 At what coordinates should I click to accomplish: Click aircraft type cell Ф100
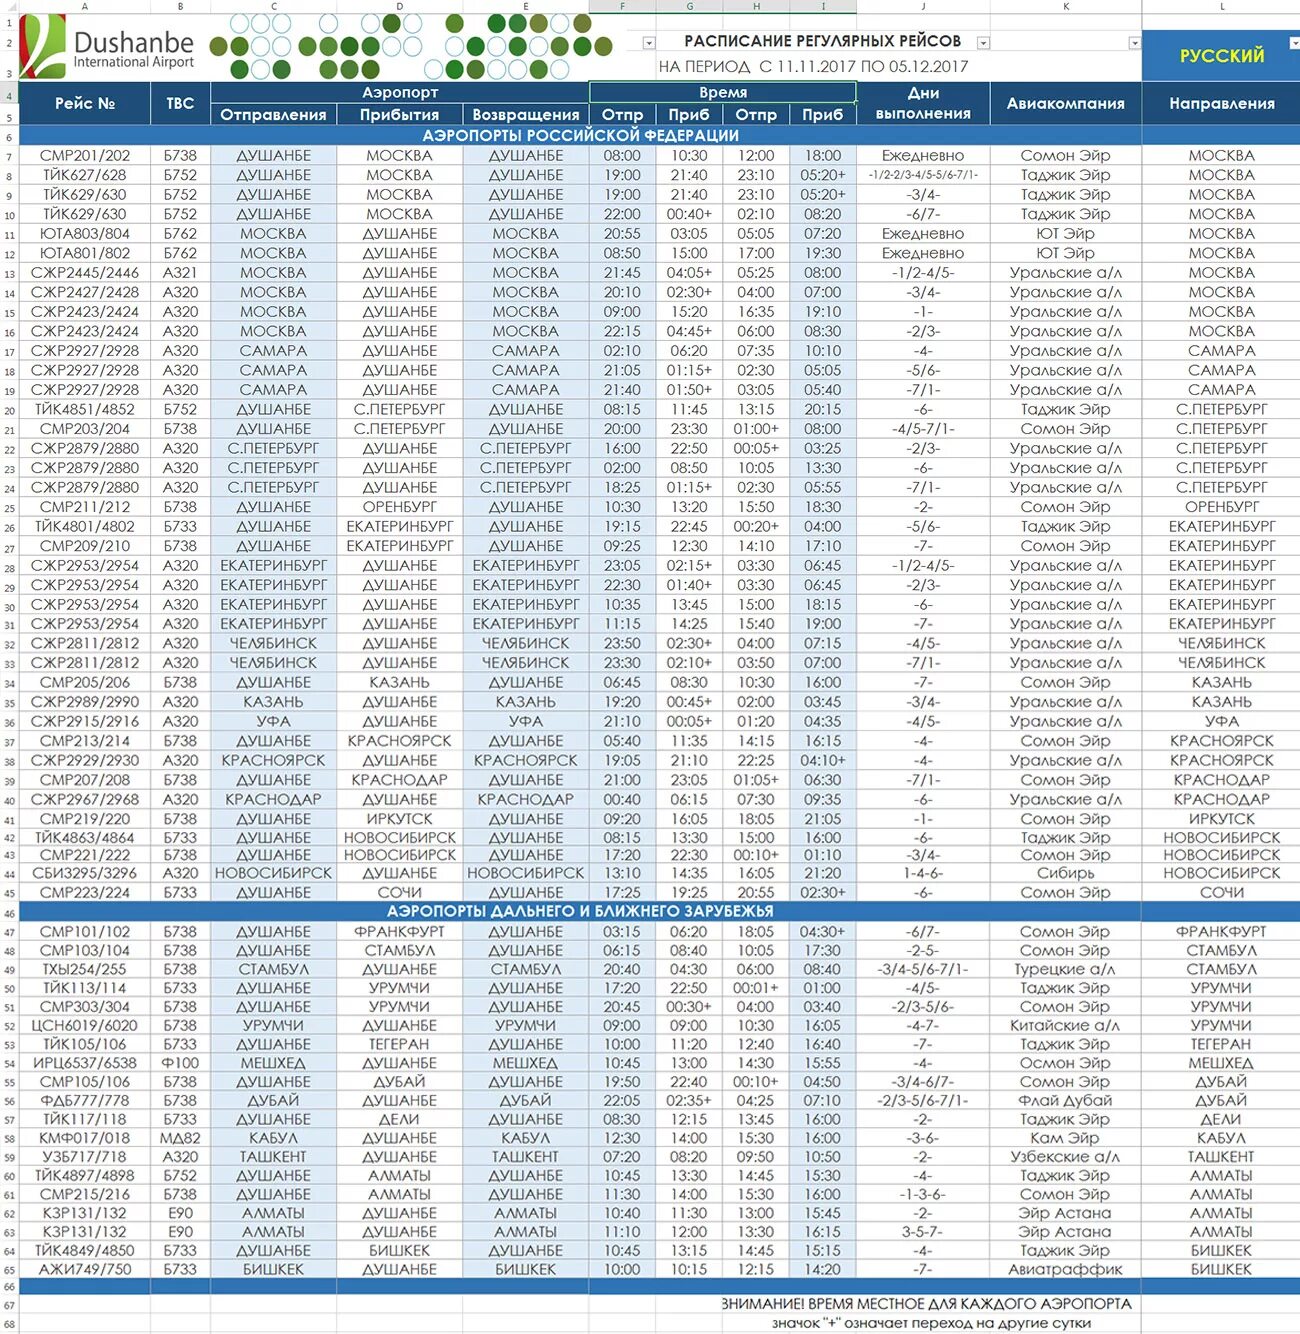click(x=180, y=1063)
